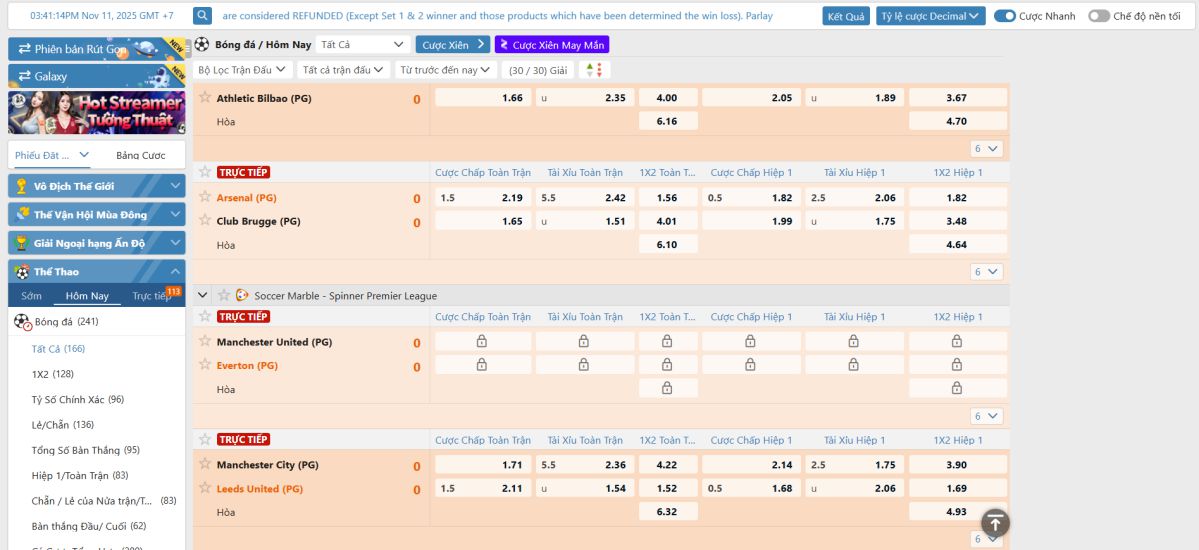
Task: Collapse the Soccer Marble league chevron
Action: point(203,295)
